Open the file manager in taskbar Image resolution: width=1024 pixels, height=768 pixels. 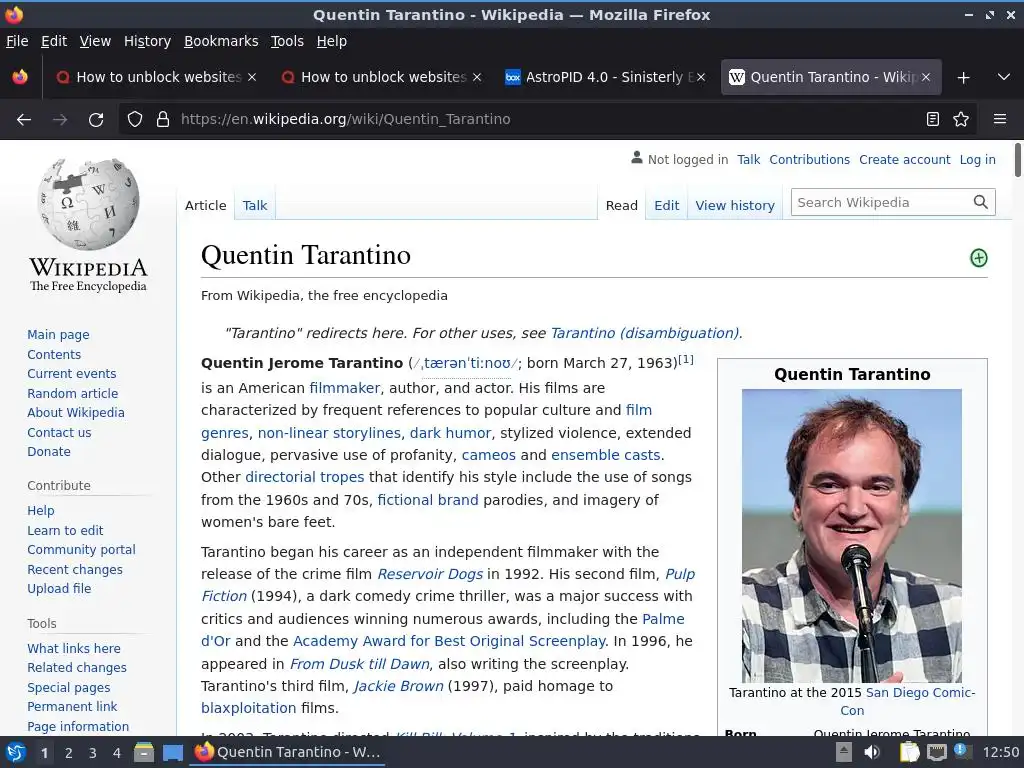pos(144,752)
